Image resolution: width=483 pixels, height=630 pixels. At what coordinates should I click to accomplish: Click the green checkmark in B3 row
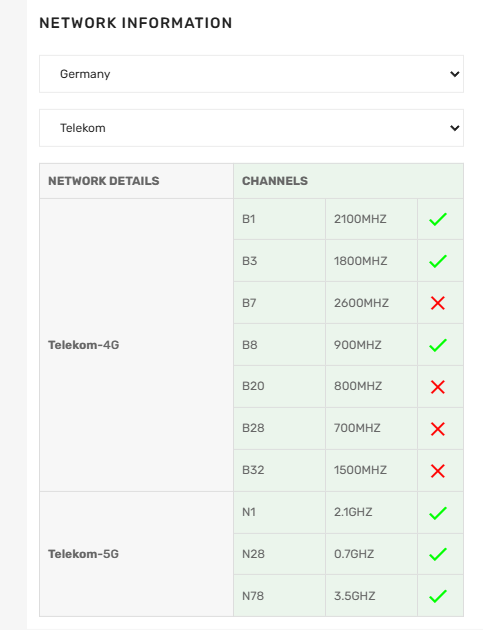click(438, 261)
